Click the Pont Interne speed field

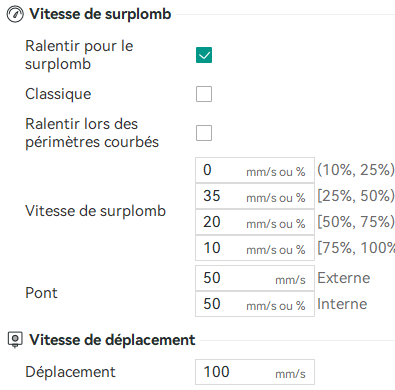click(255, 304)
